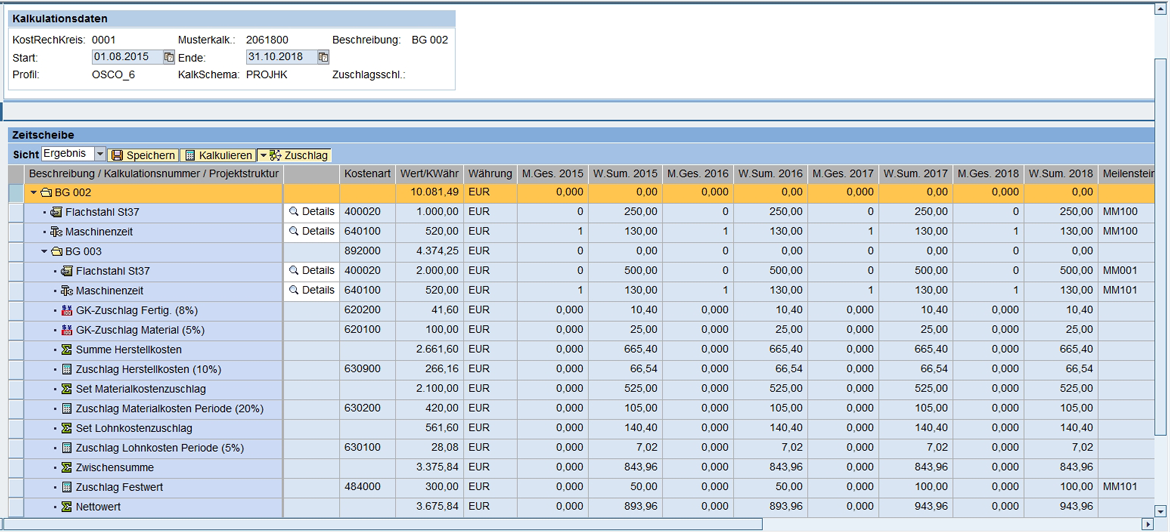The image size is (1170, 532).
Task: Click the Beschreibung / Kalkulationsnummer / Projektstruktur header
Action: [x=154, y=173]
